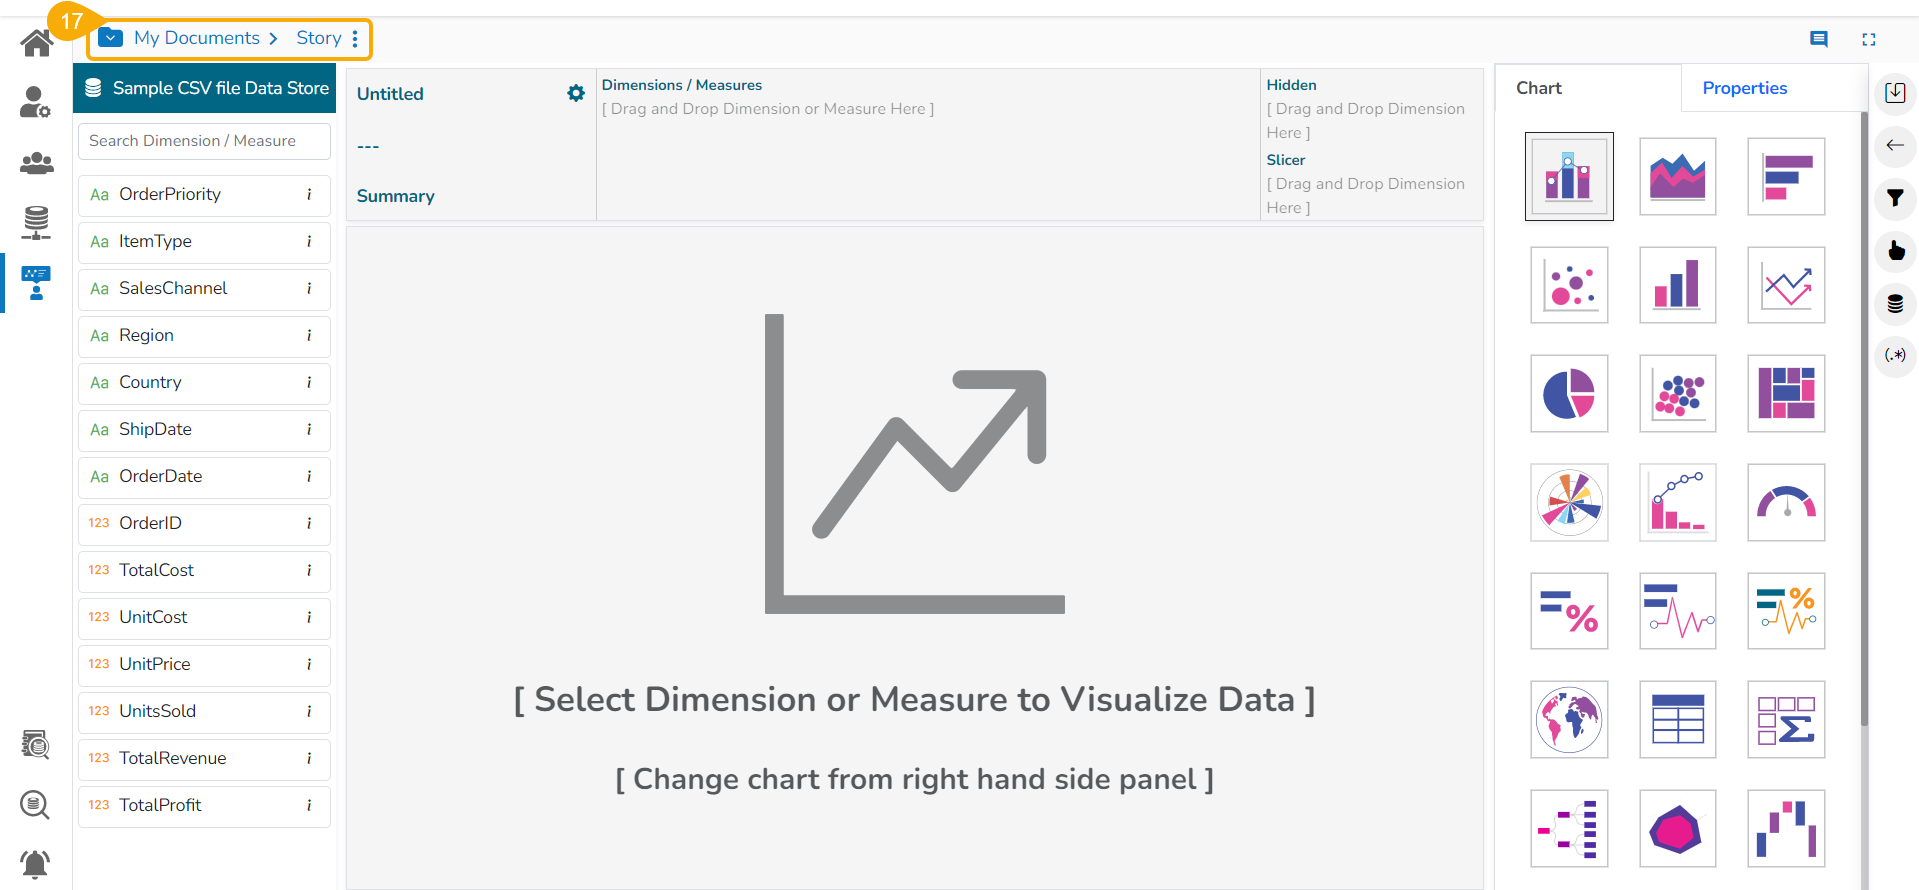Click the Search Dimension / Measure field

[204, 141]
